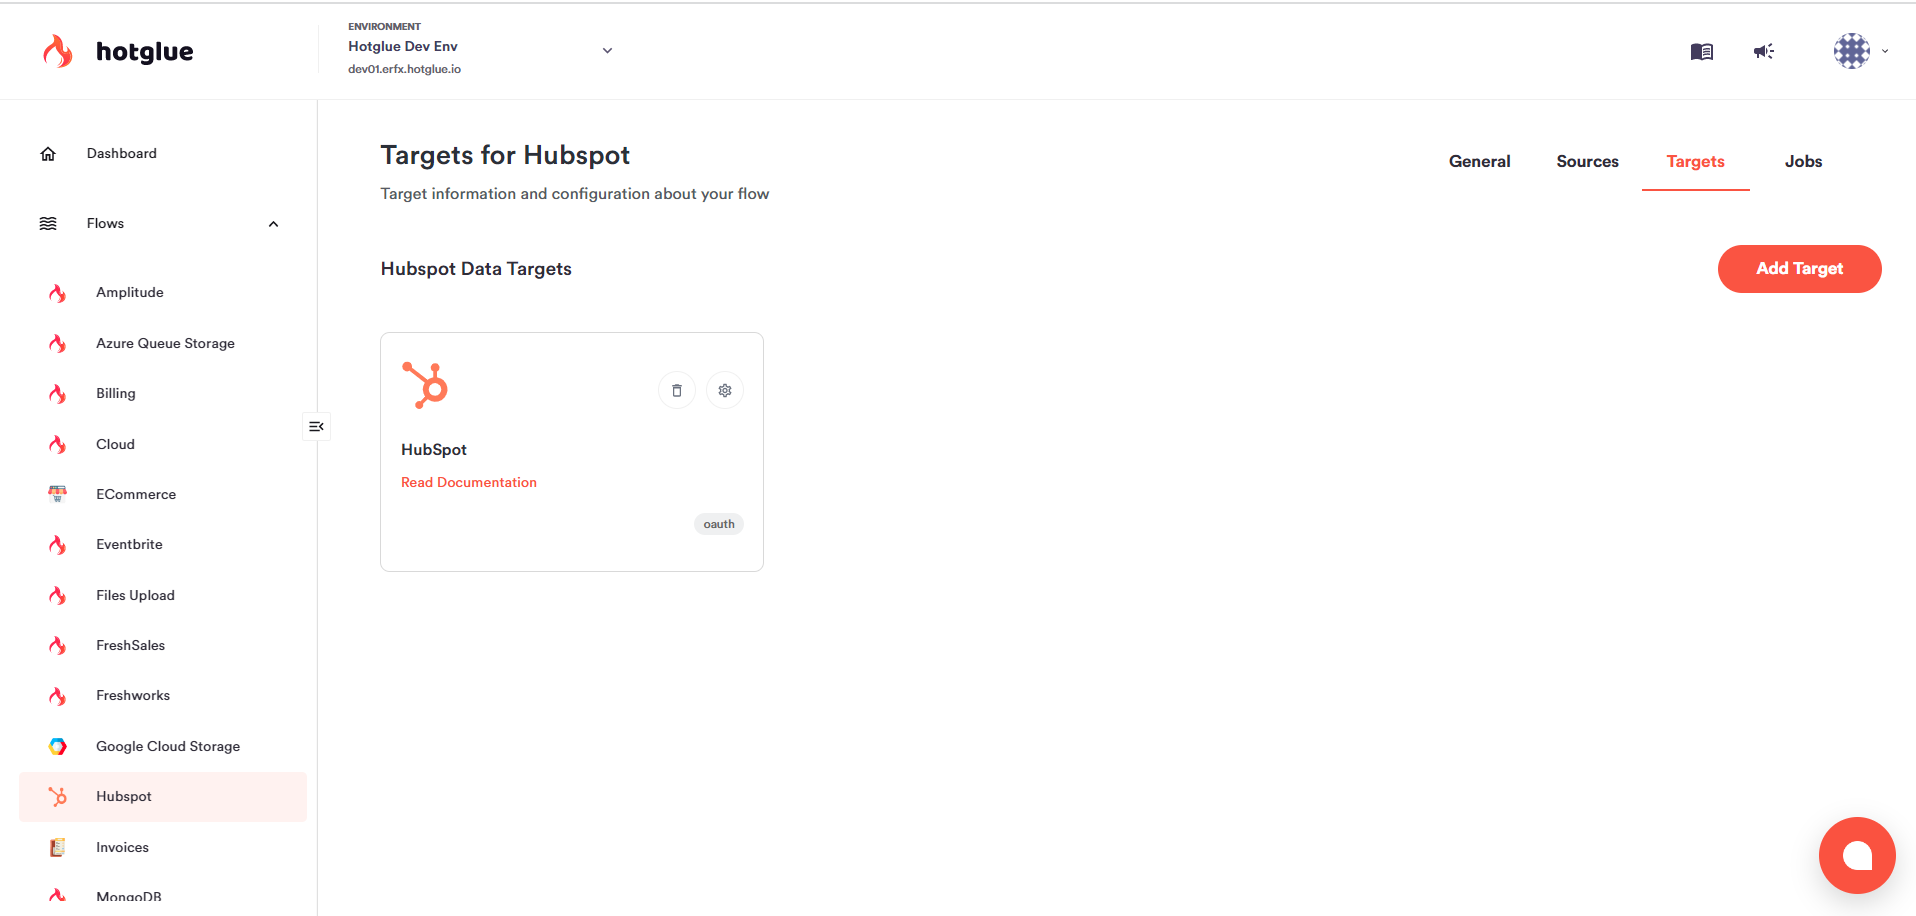The height and width of the screenshot is (916, 1916).
Task: Click the Cloud flow icon
Action: pos(58,445)
